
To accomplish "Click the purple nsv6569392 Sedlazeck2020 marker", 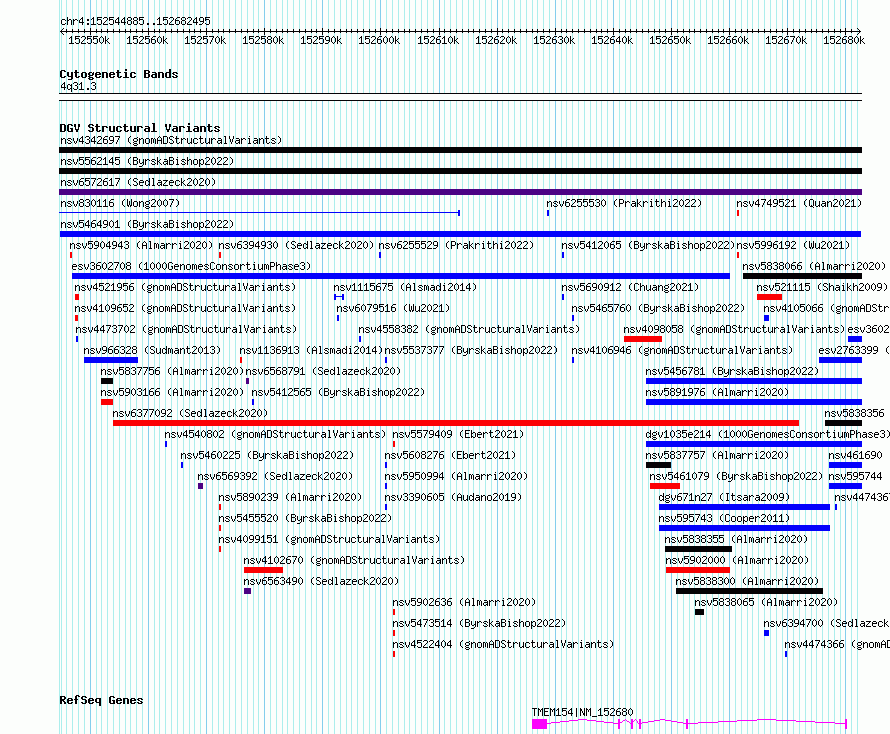I will click(x=200, y=486).
